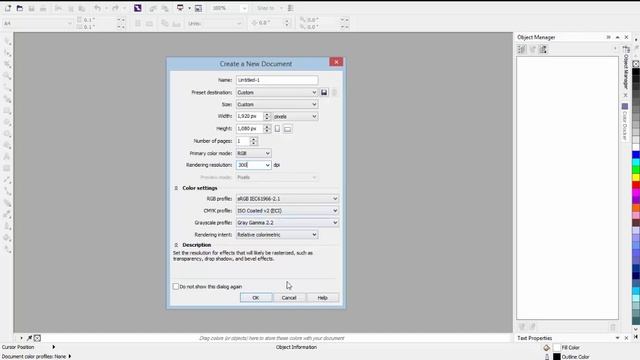This screenshot has height=360, width=640.
Task: Click the Options icon right of Snap to
Action: pyautogui.click(x=291, y=8)
